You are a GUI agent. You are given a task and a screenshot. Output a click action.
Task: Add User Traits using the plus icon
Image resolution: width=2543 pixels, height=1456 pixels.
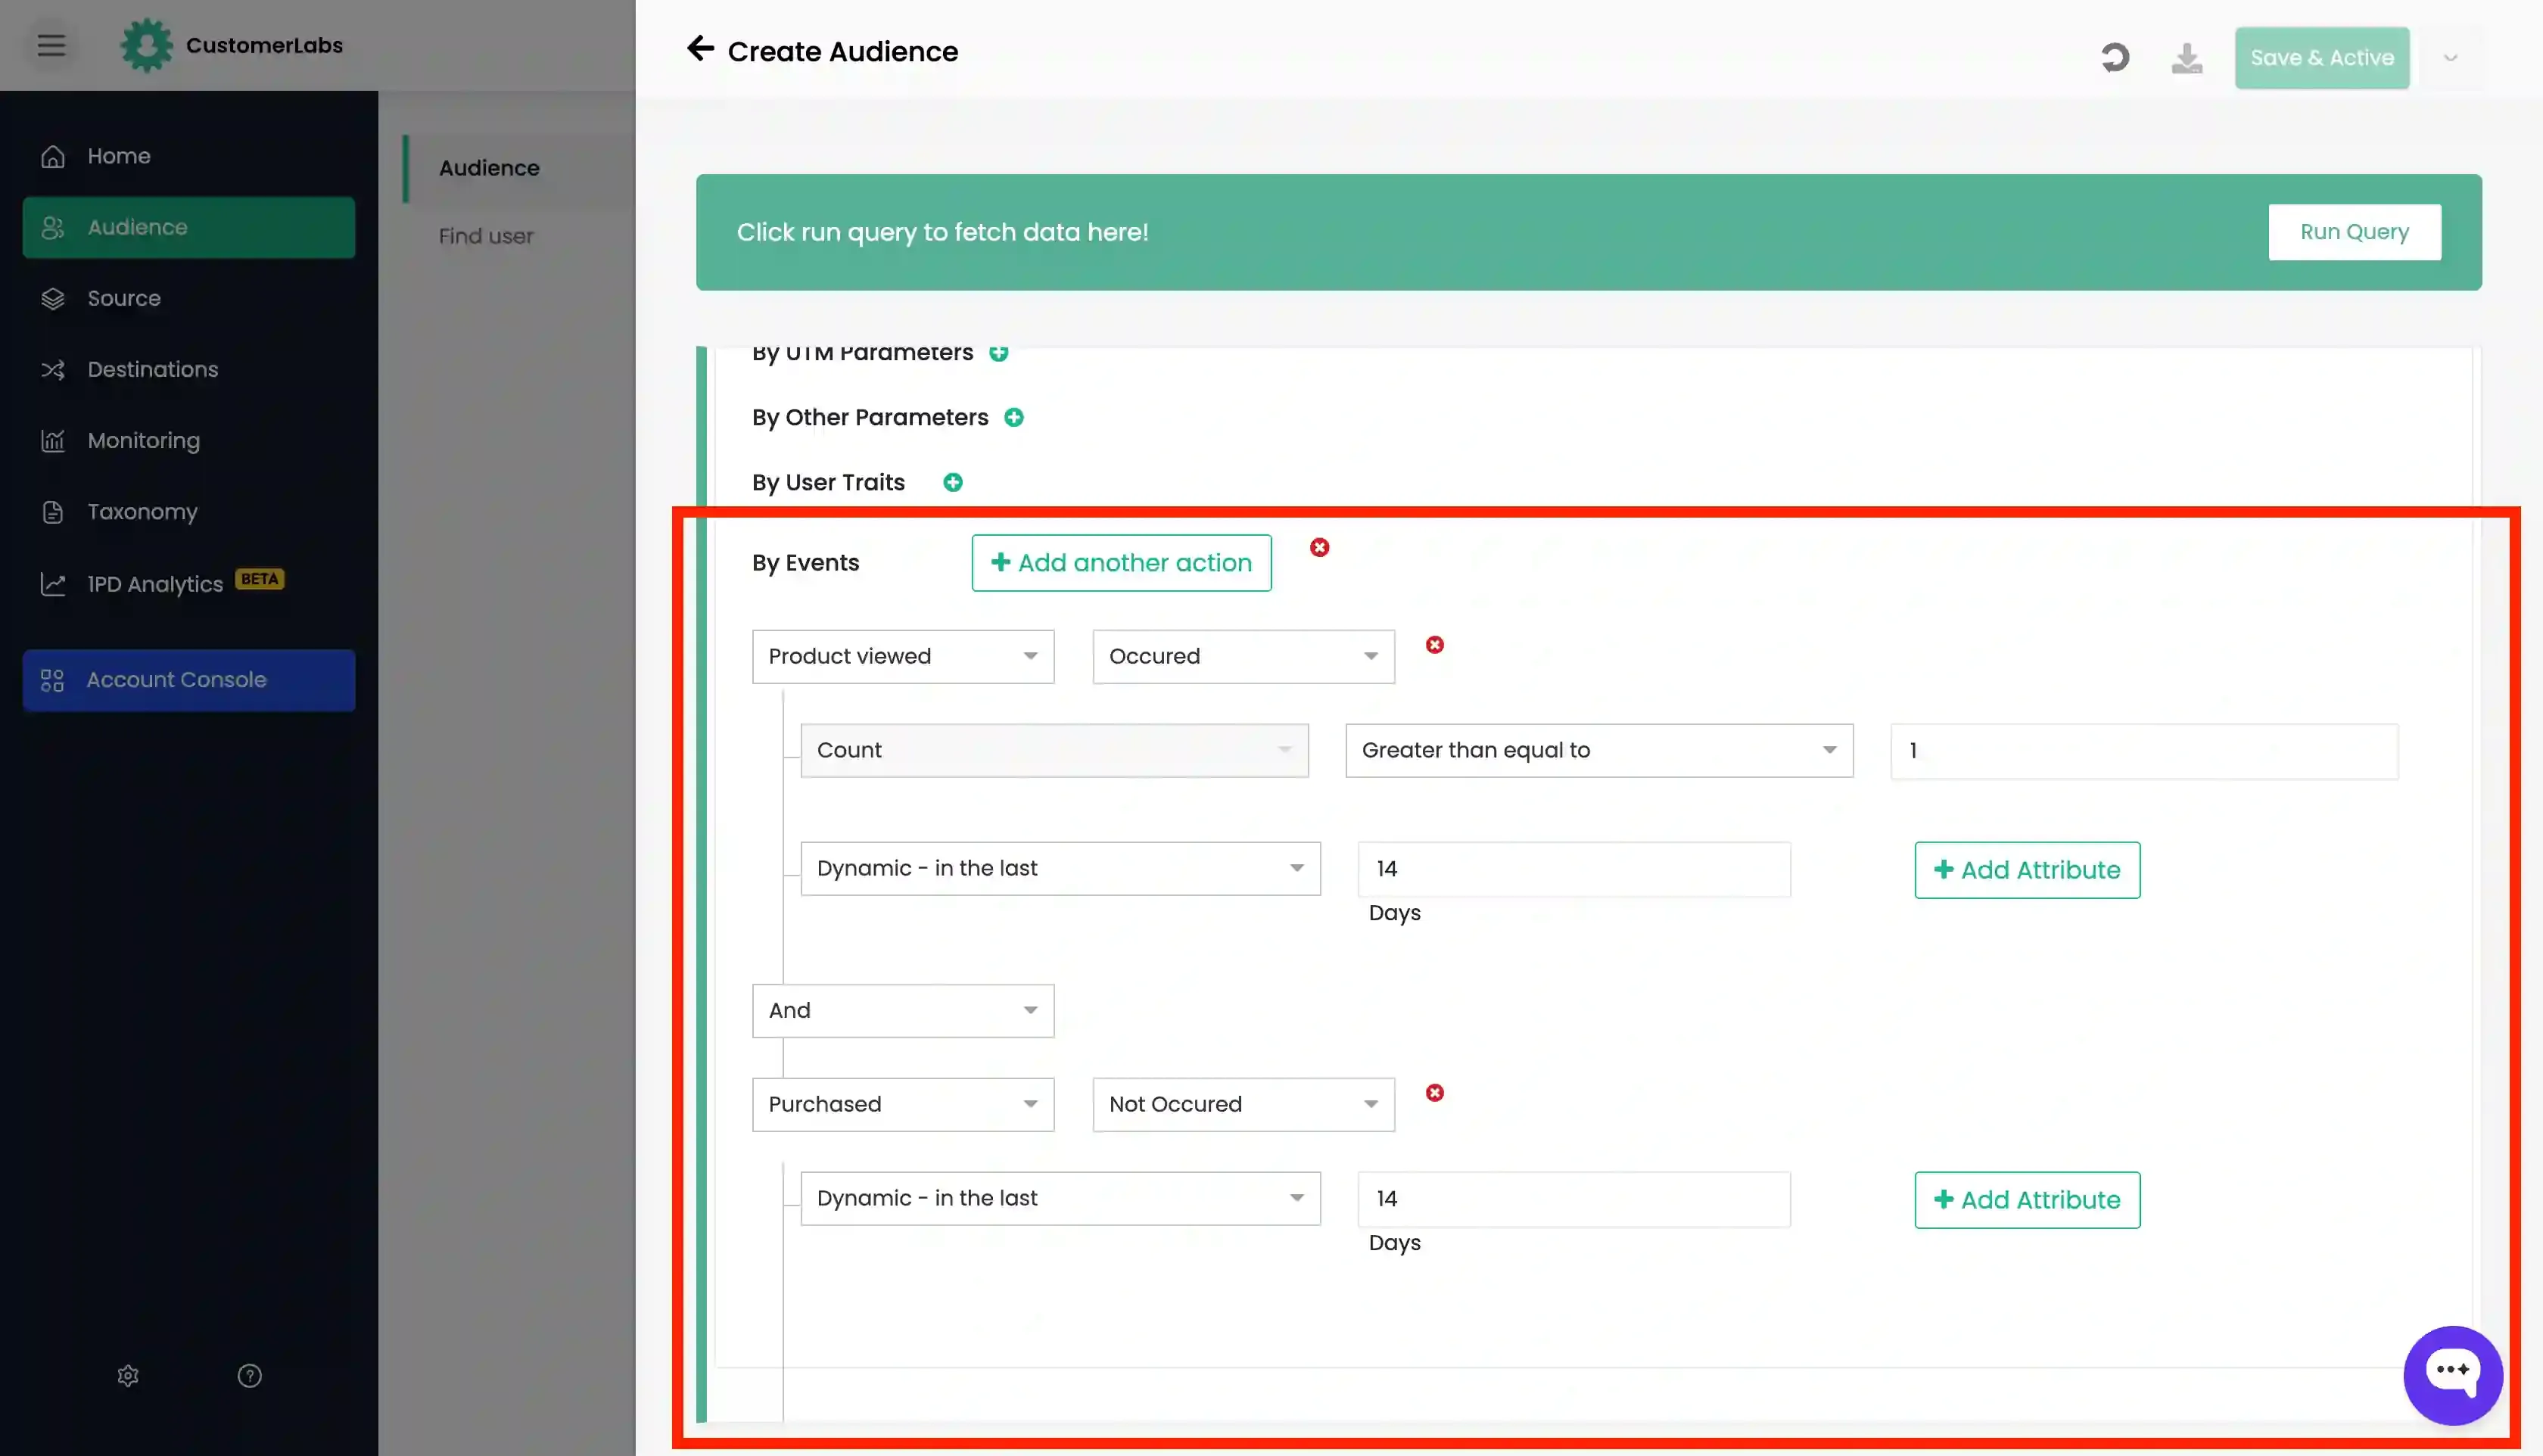(x=953, y=483)
